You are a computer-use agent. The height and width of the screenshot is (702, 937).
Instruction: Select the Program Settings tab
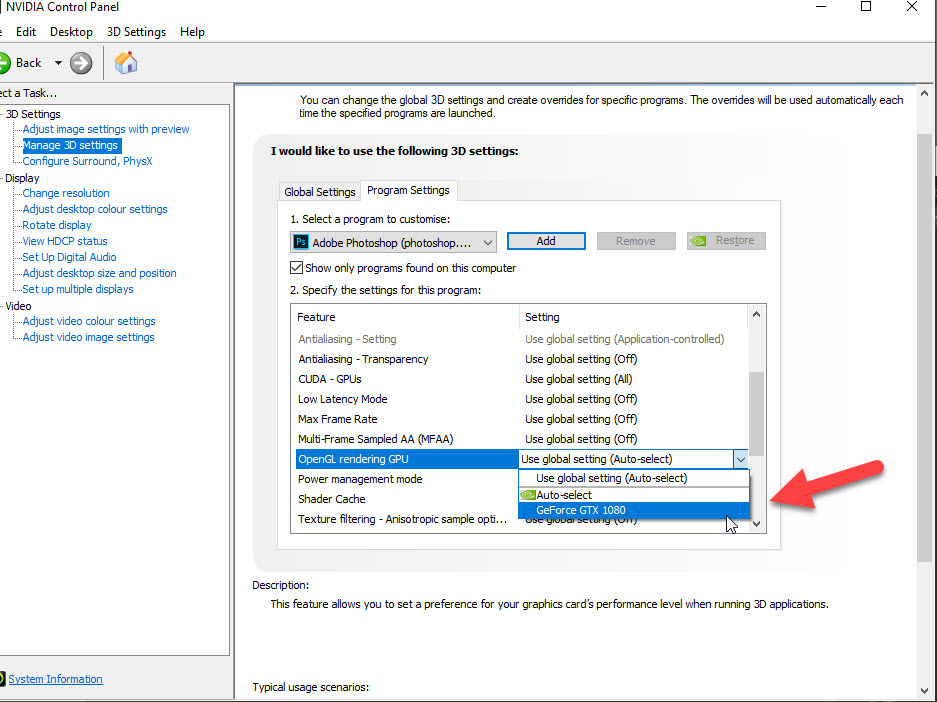pos(408,190)
